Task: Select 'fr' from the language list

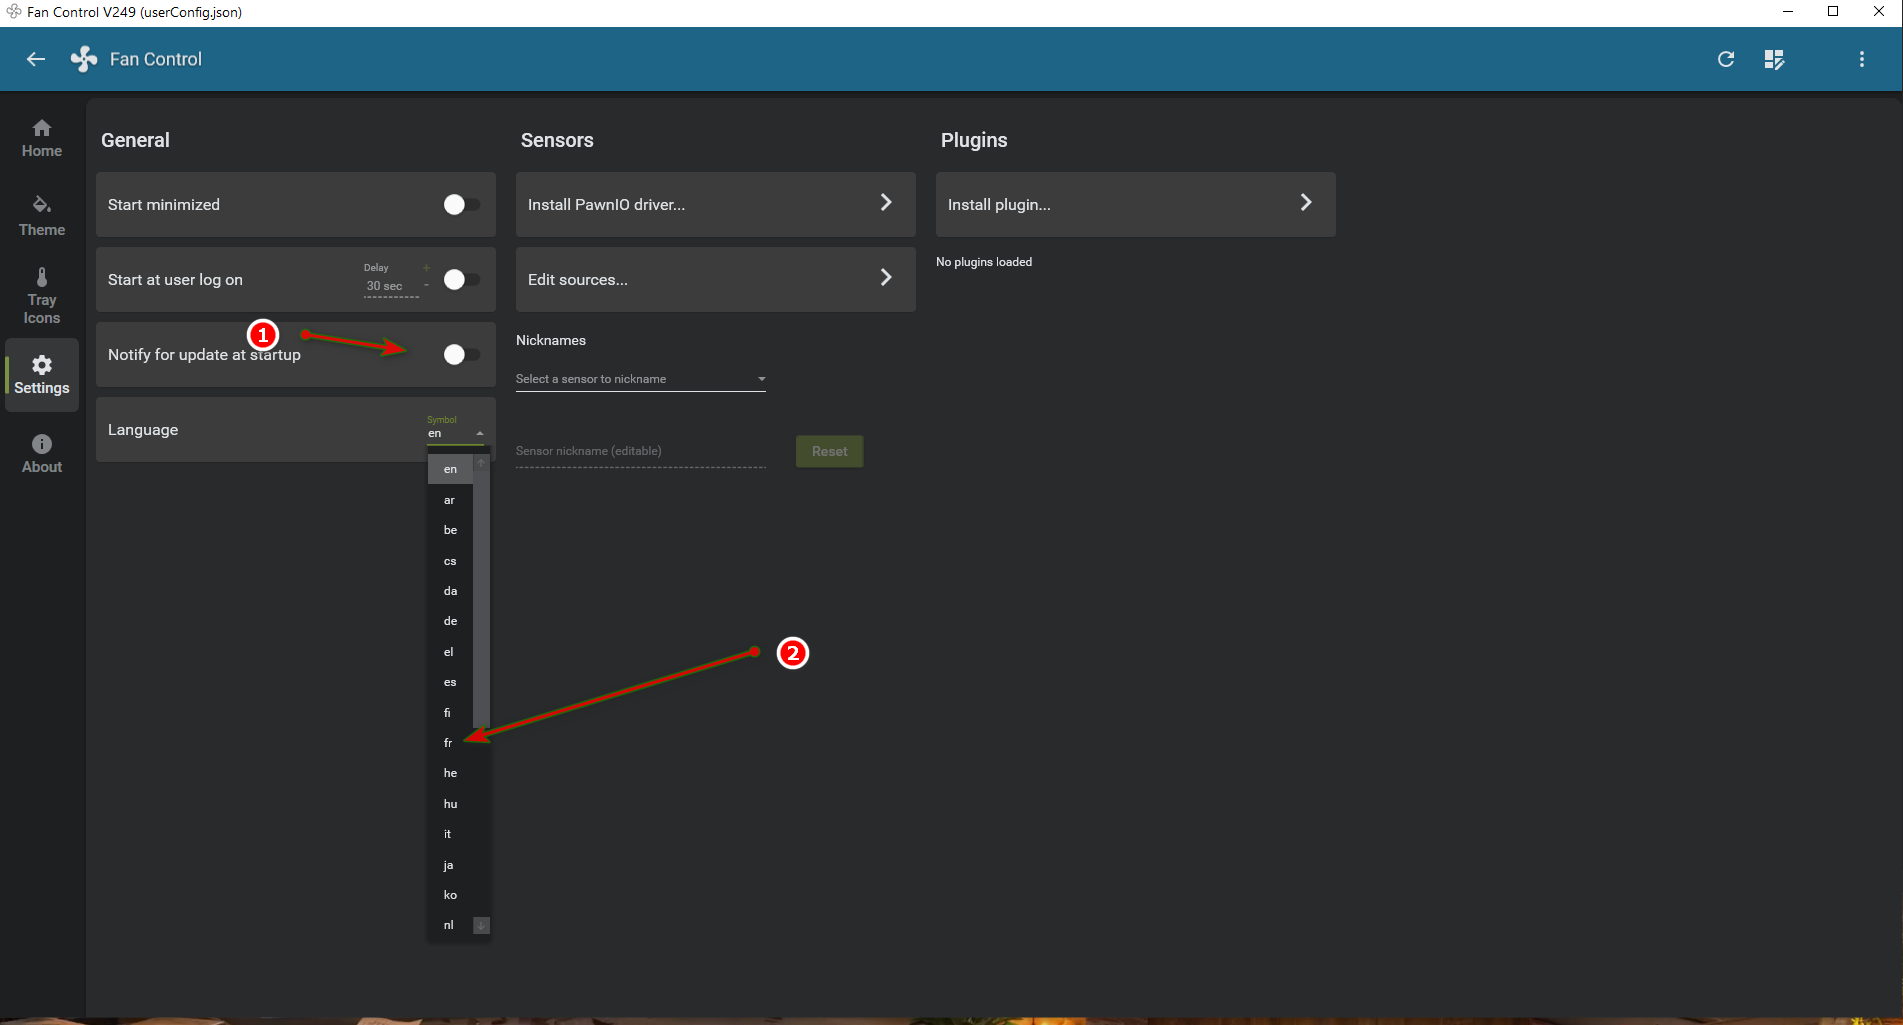Action: (449, 743)
